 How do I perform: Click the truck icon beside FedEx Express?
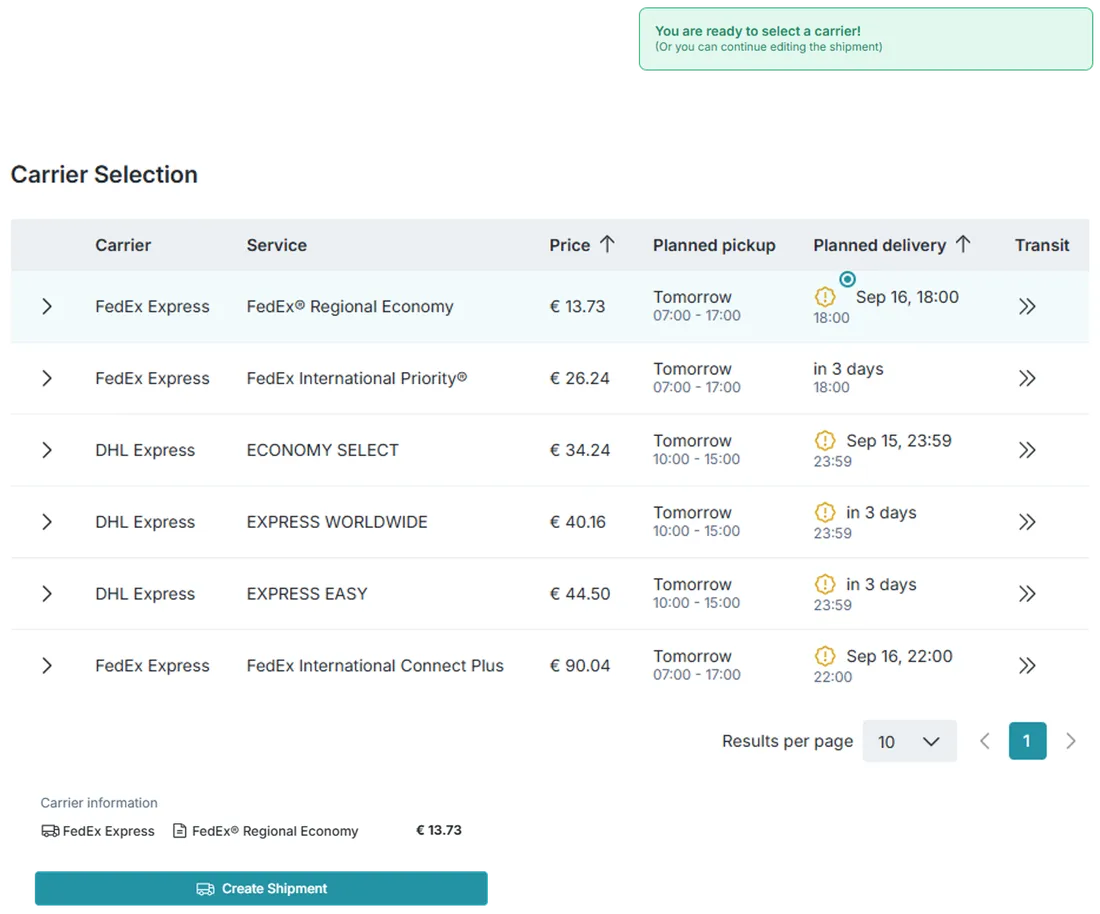pyautogui.click(x=50, y=831)
